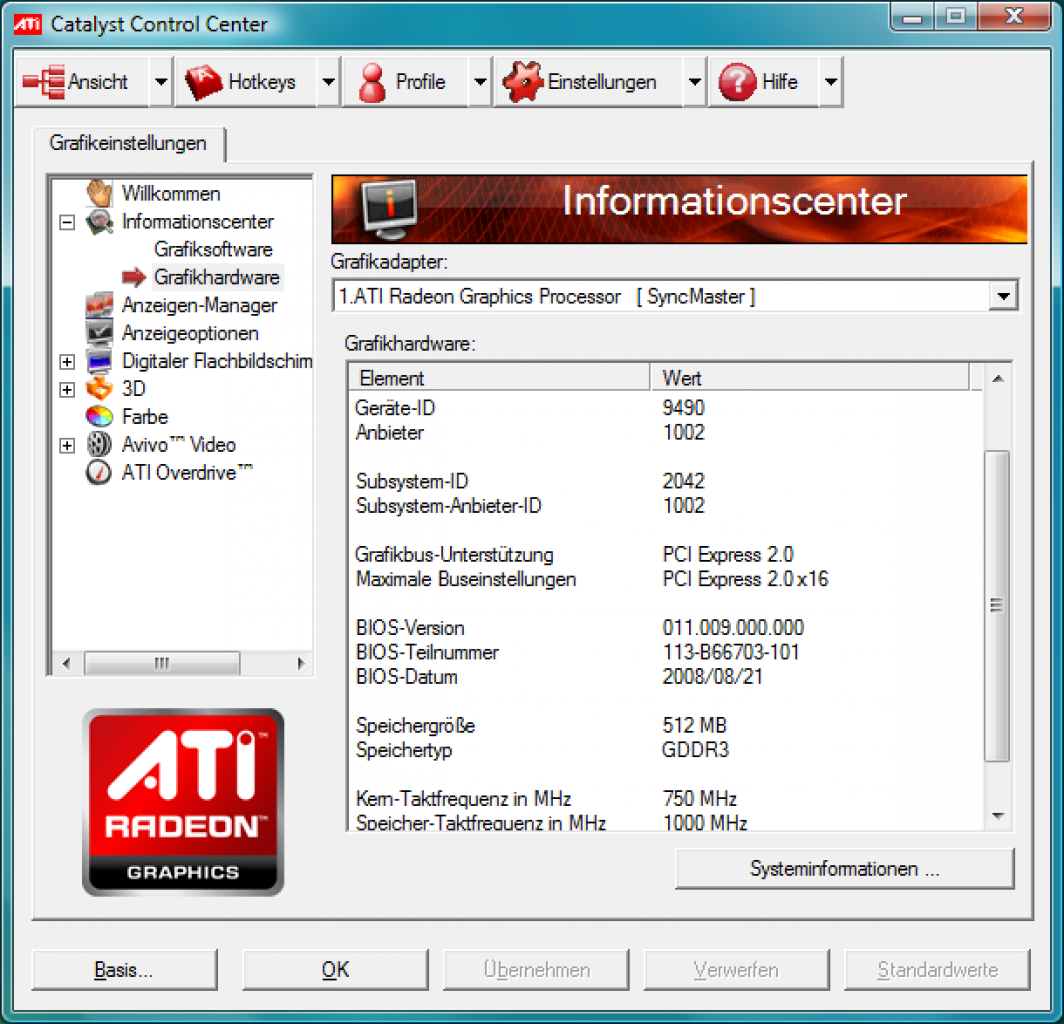The height and width of the screenshot is (1024, 1064).
Task: Click the ATI logo in title bar
Action: point(28,24)
